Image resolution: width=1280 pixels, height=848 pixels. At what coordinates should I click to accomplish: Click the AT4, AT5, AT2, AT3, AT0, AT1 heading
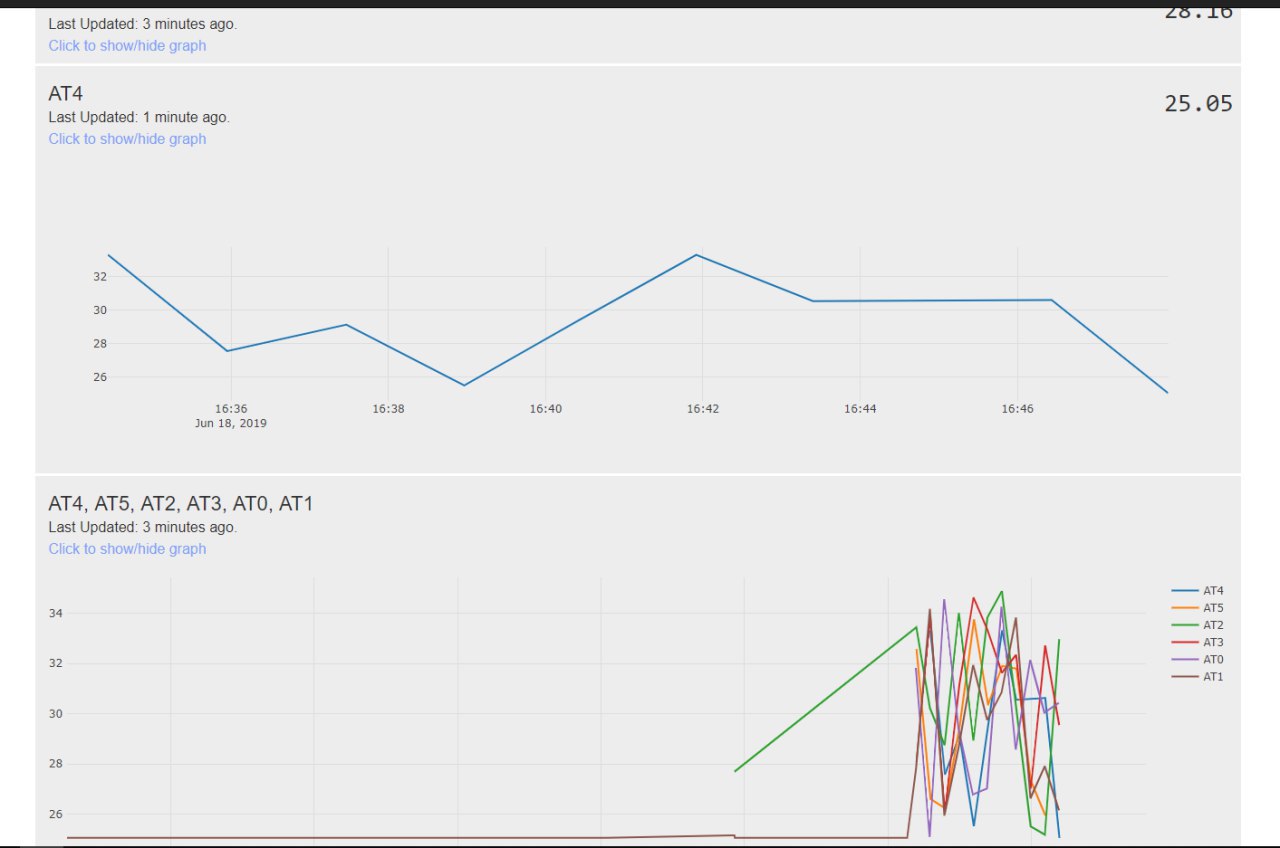(x=181, y=504)
